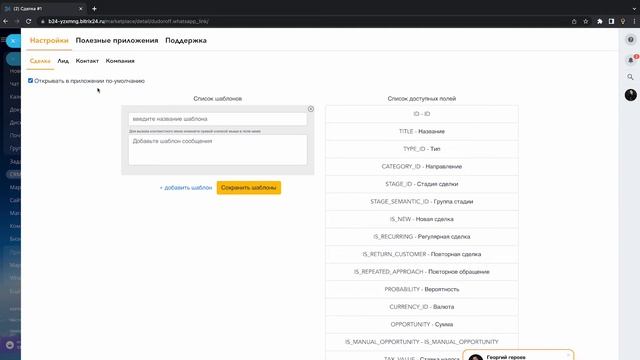Select the Сделка sub-tab
640x360 pixels.
coord(40,61)
